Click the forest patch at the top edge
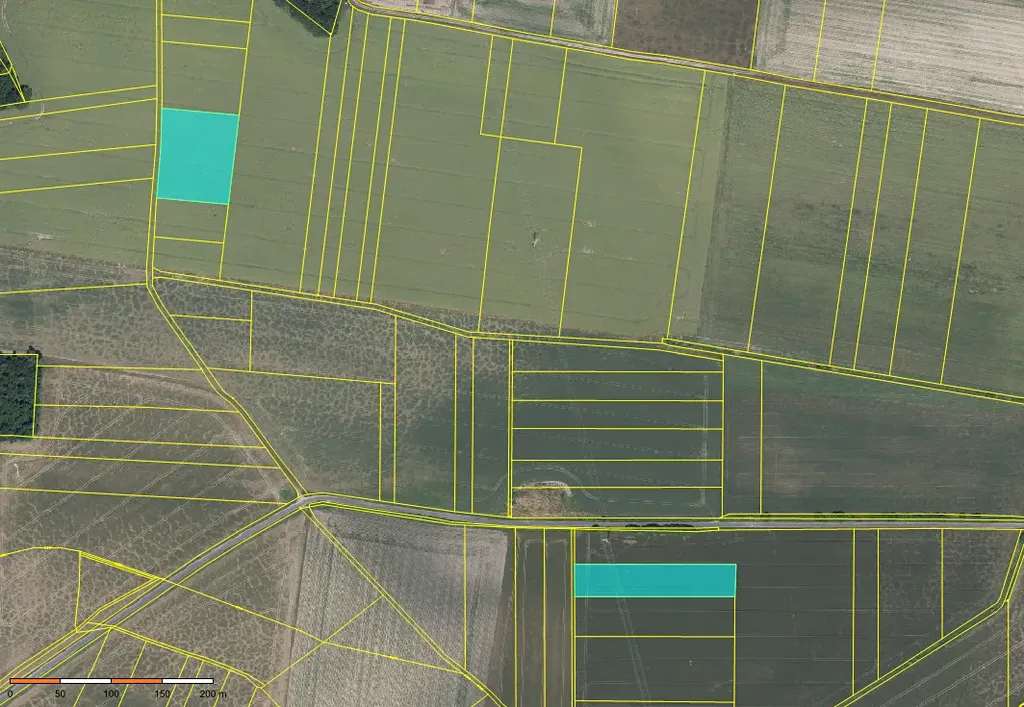Image resolution: width=1024 pixels, height=707 pixels. (315, 14)
